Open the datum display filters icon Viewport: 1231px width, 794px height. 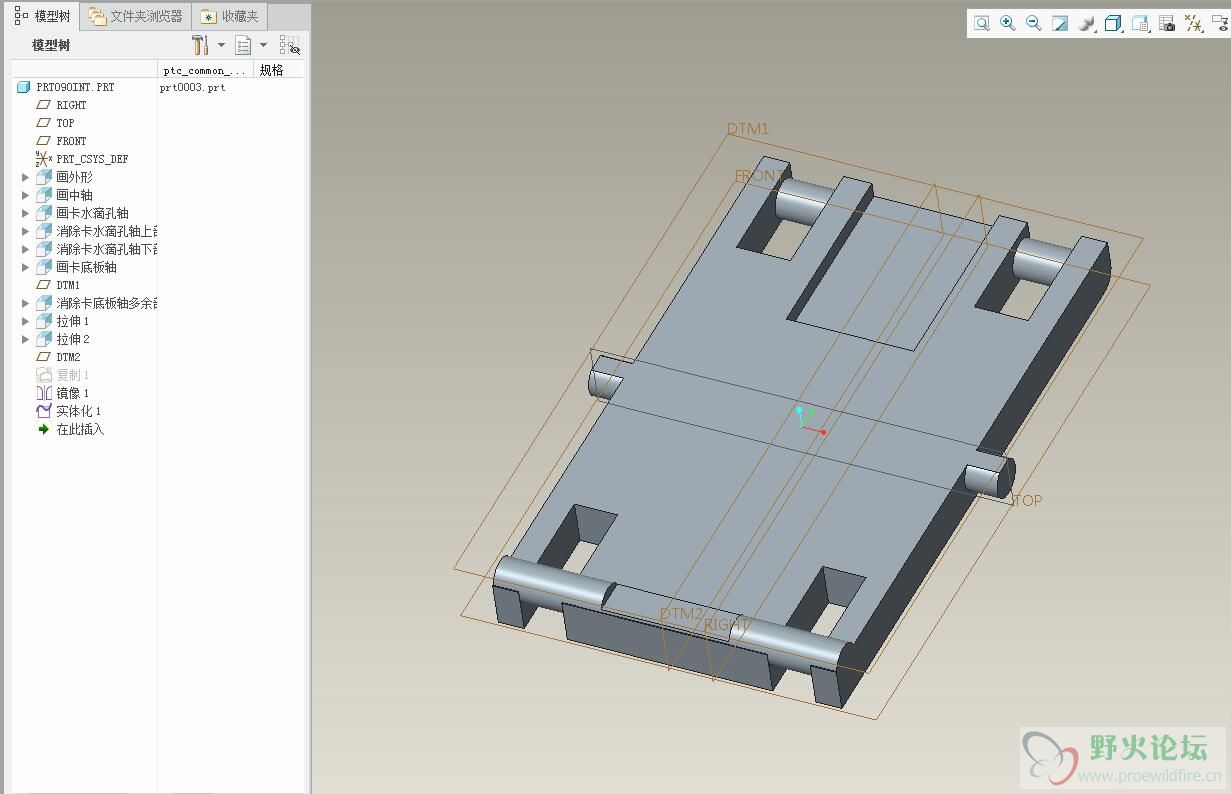click(1193, 24)
